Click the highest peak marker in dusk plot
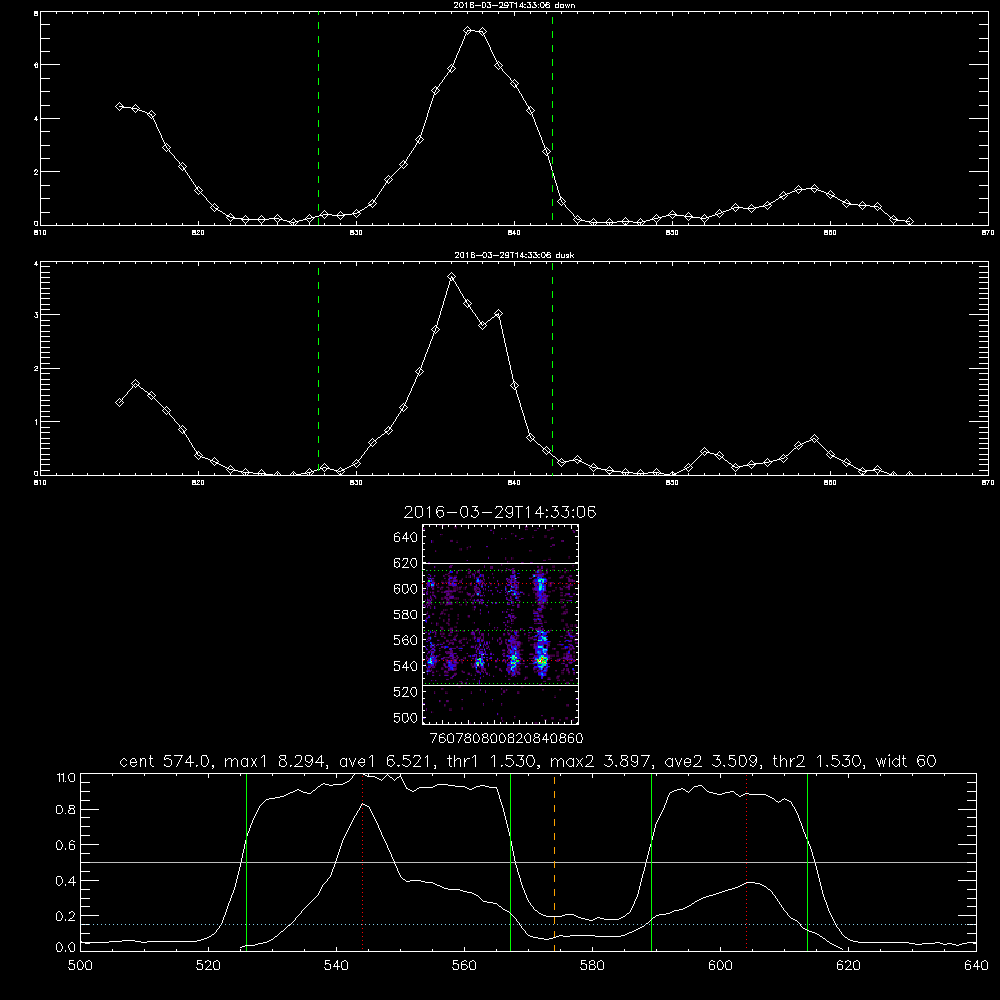 [452, 277]
